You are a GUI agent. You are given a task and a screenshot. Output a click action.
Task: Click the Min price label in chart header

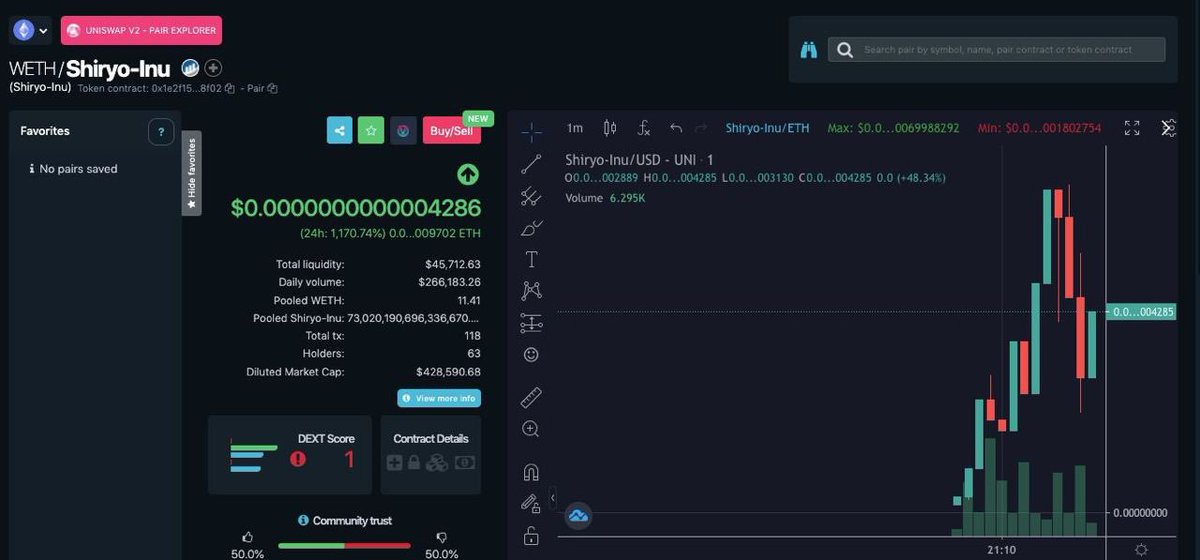pyautogui.click(x=1039, y=128)
